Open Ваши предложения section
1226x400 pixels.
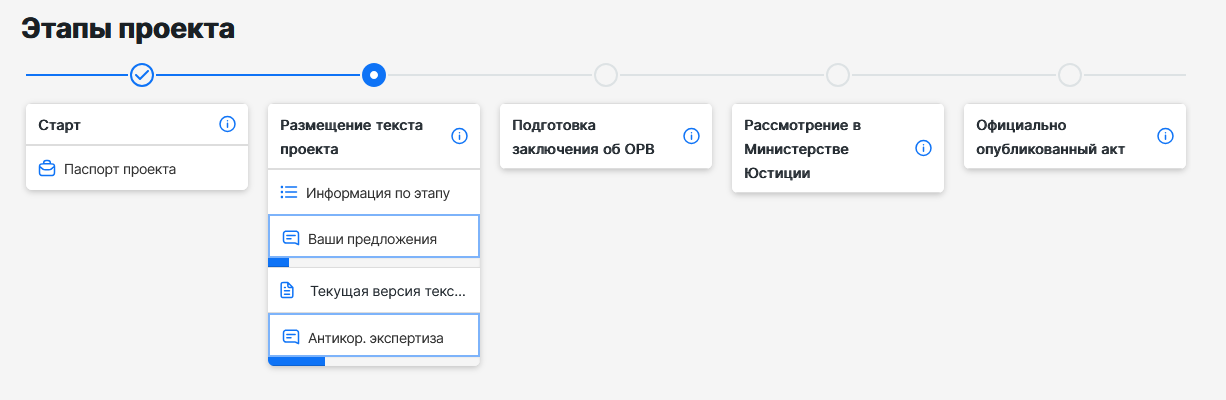(x=374, y=238)
